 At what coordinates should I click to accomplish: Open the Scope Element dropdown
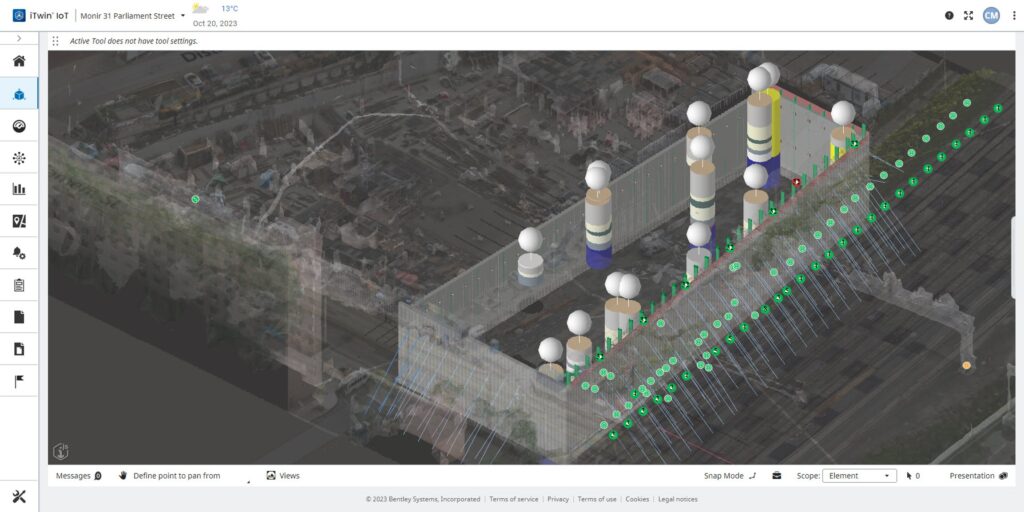859,476
